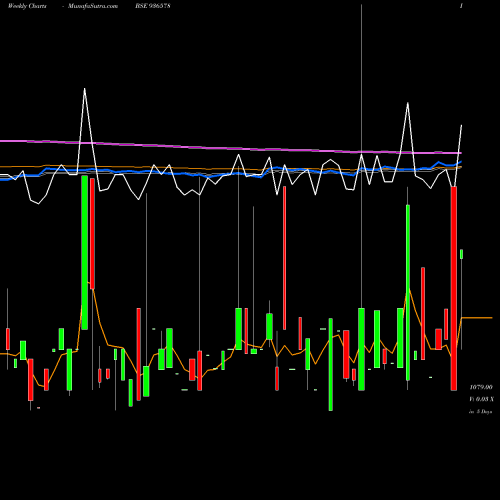Click the small green candle at far right
The image size is (500, 500).
pyautogui.click(x=462, y=254)
